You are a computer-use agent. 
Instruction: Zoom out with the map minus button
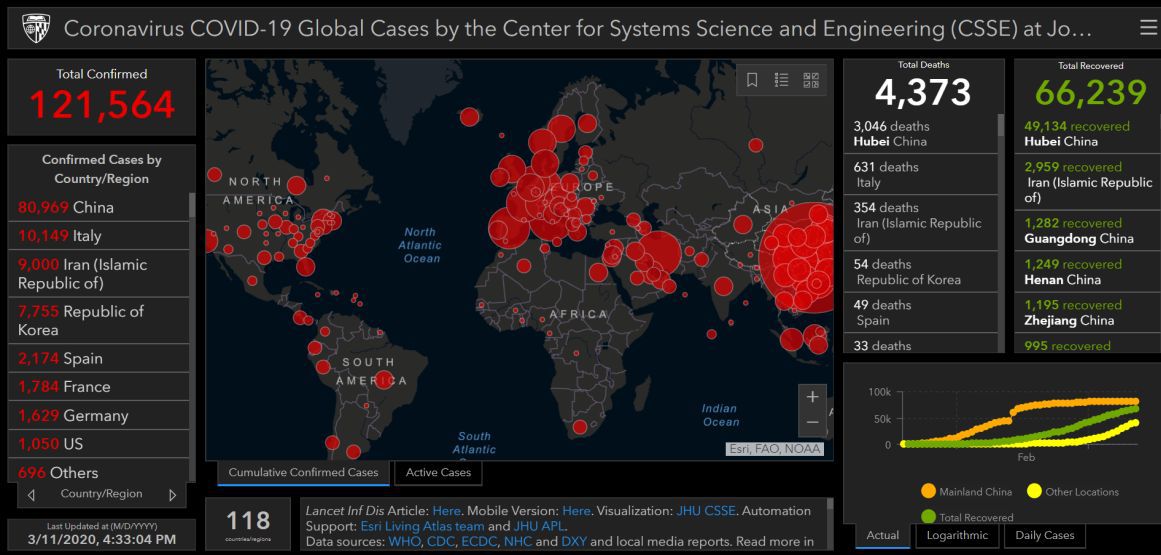pyautogui.click(x=812, y=422)
